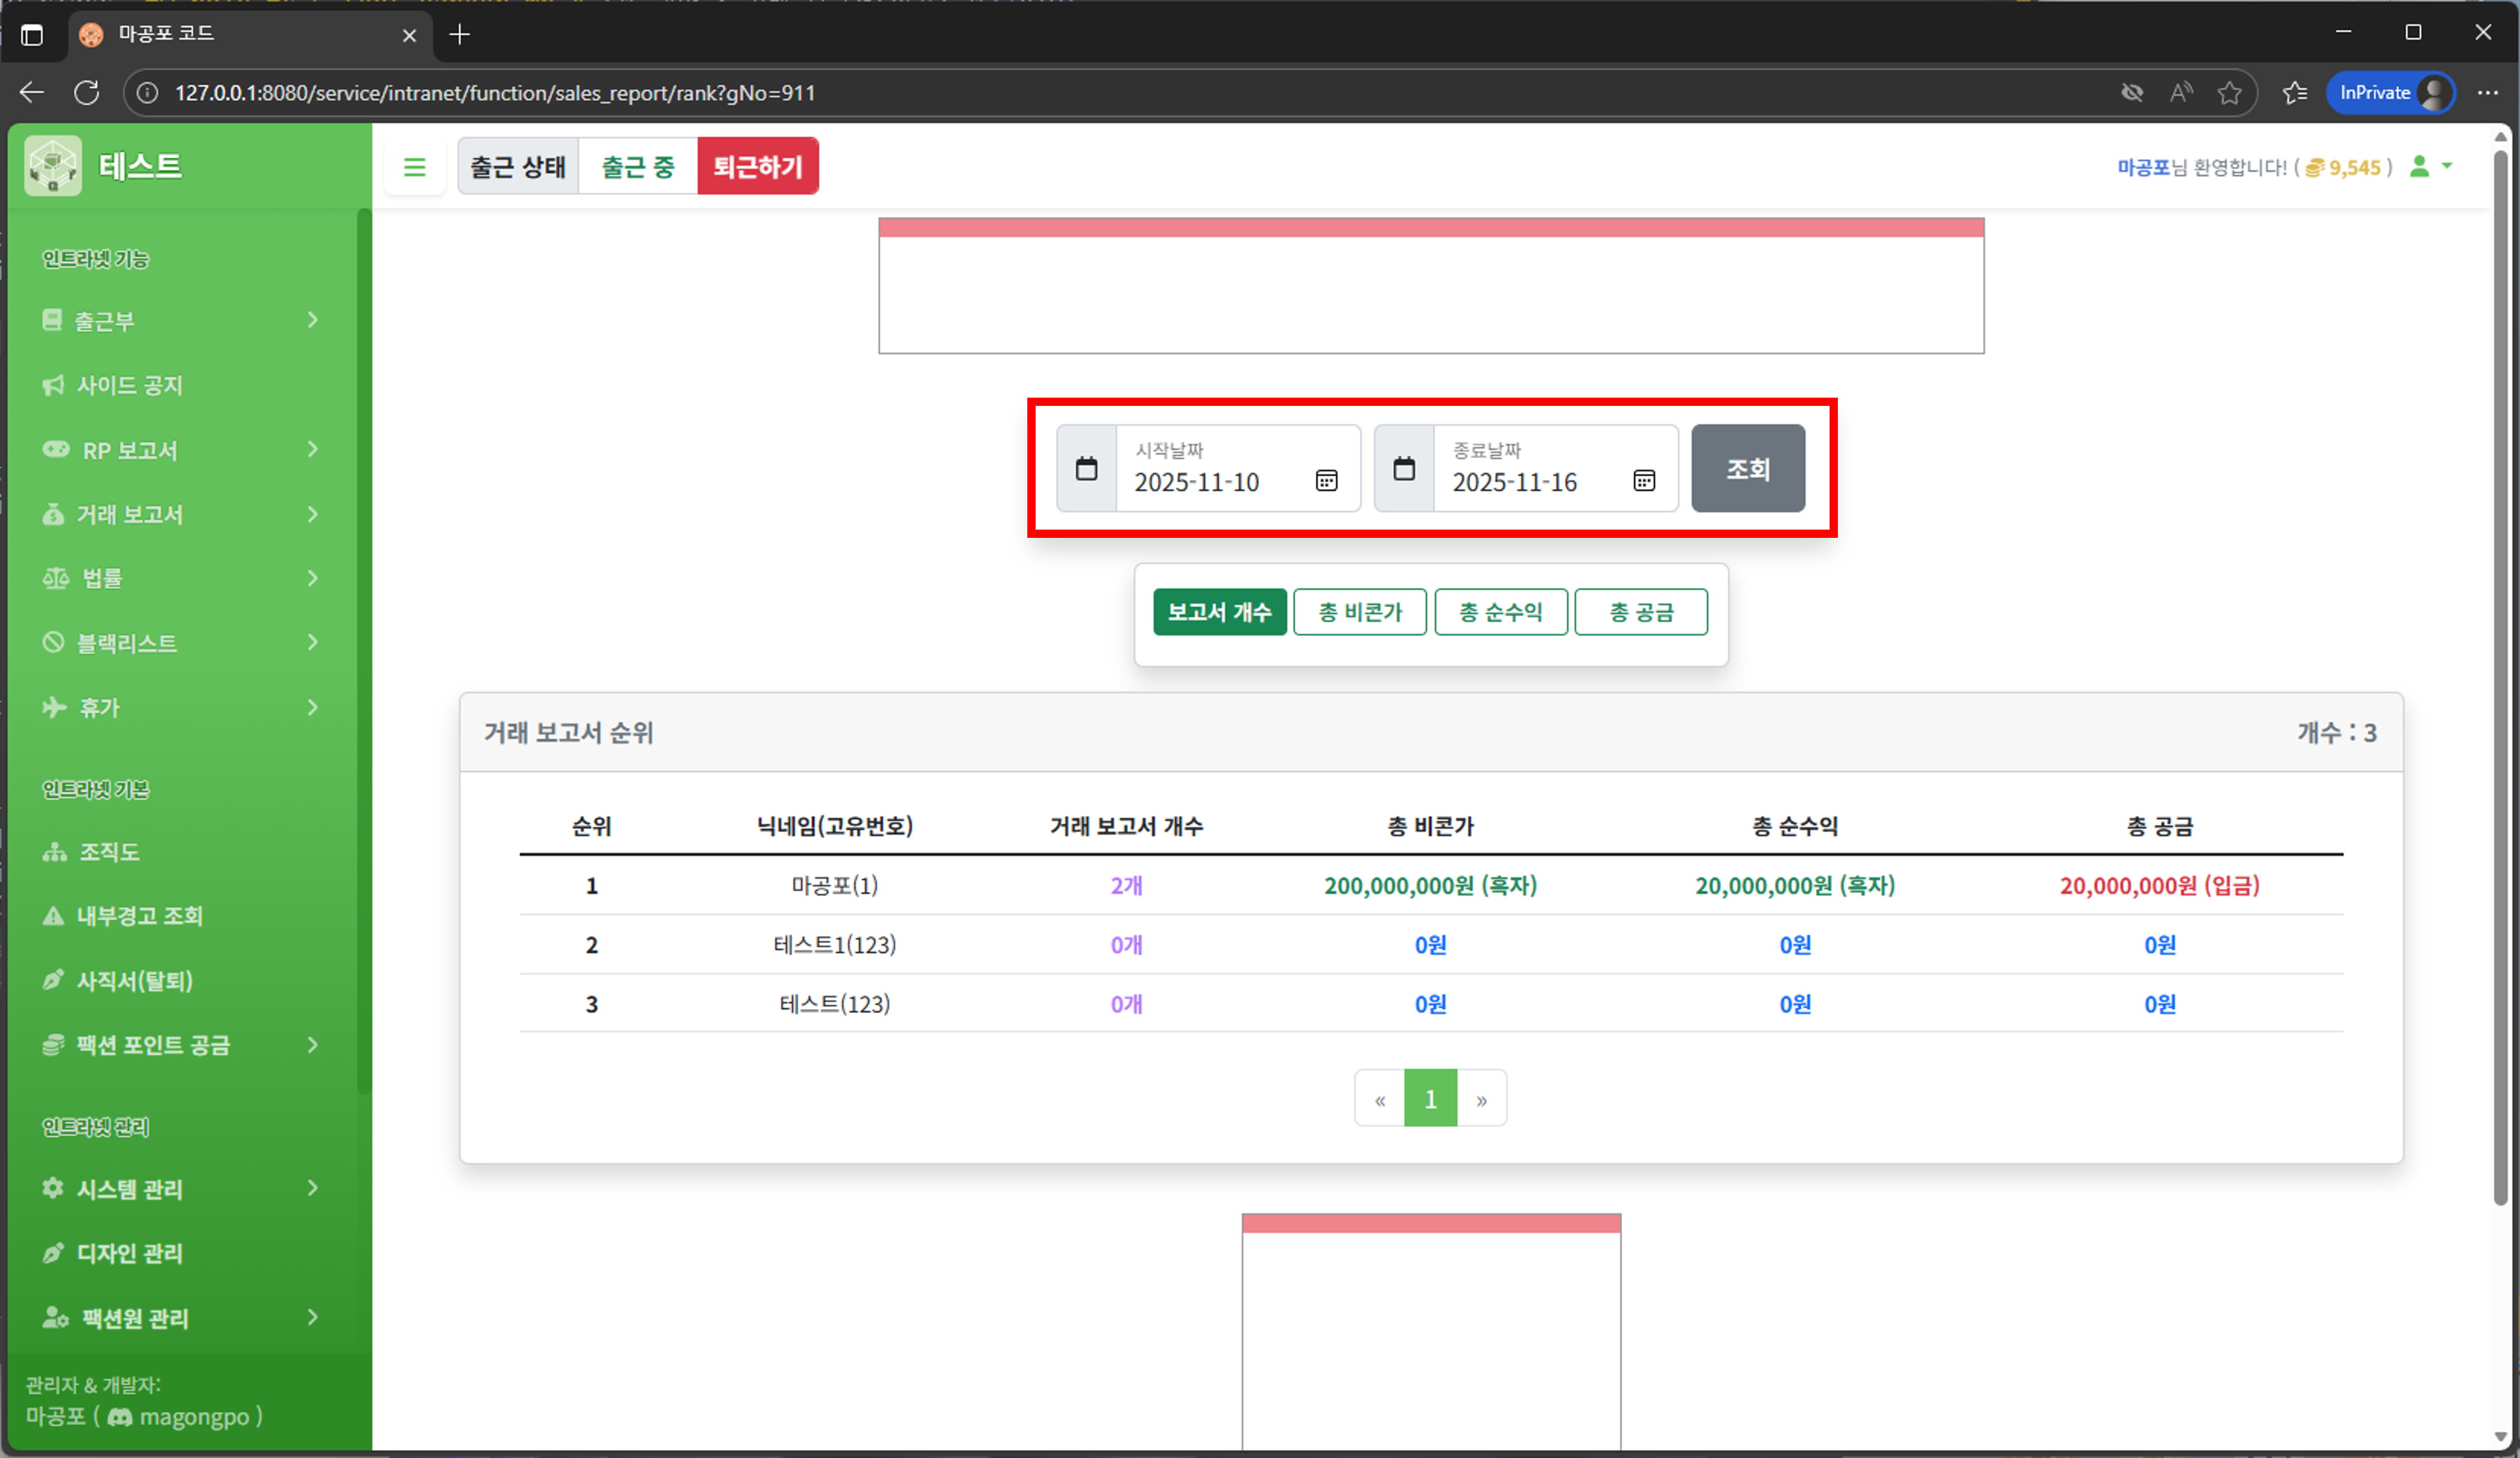Click the red 퇴근하기 button
This screenshot has height=1458, width=2520.
tap(757, 167)
